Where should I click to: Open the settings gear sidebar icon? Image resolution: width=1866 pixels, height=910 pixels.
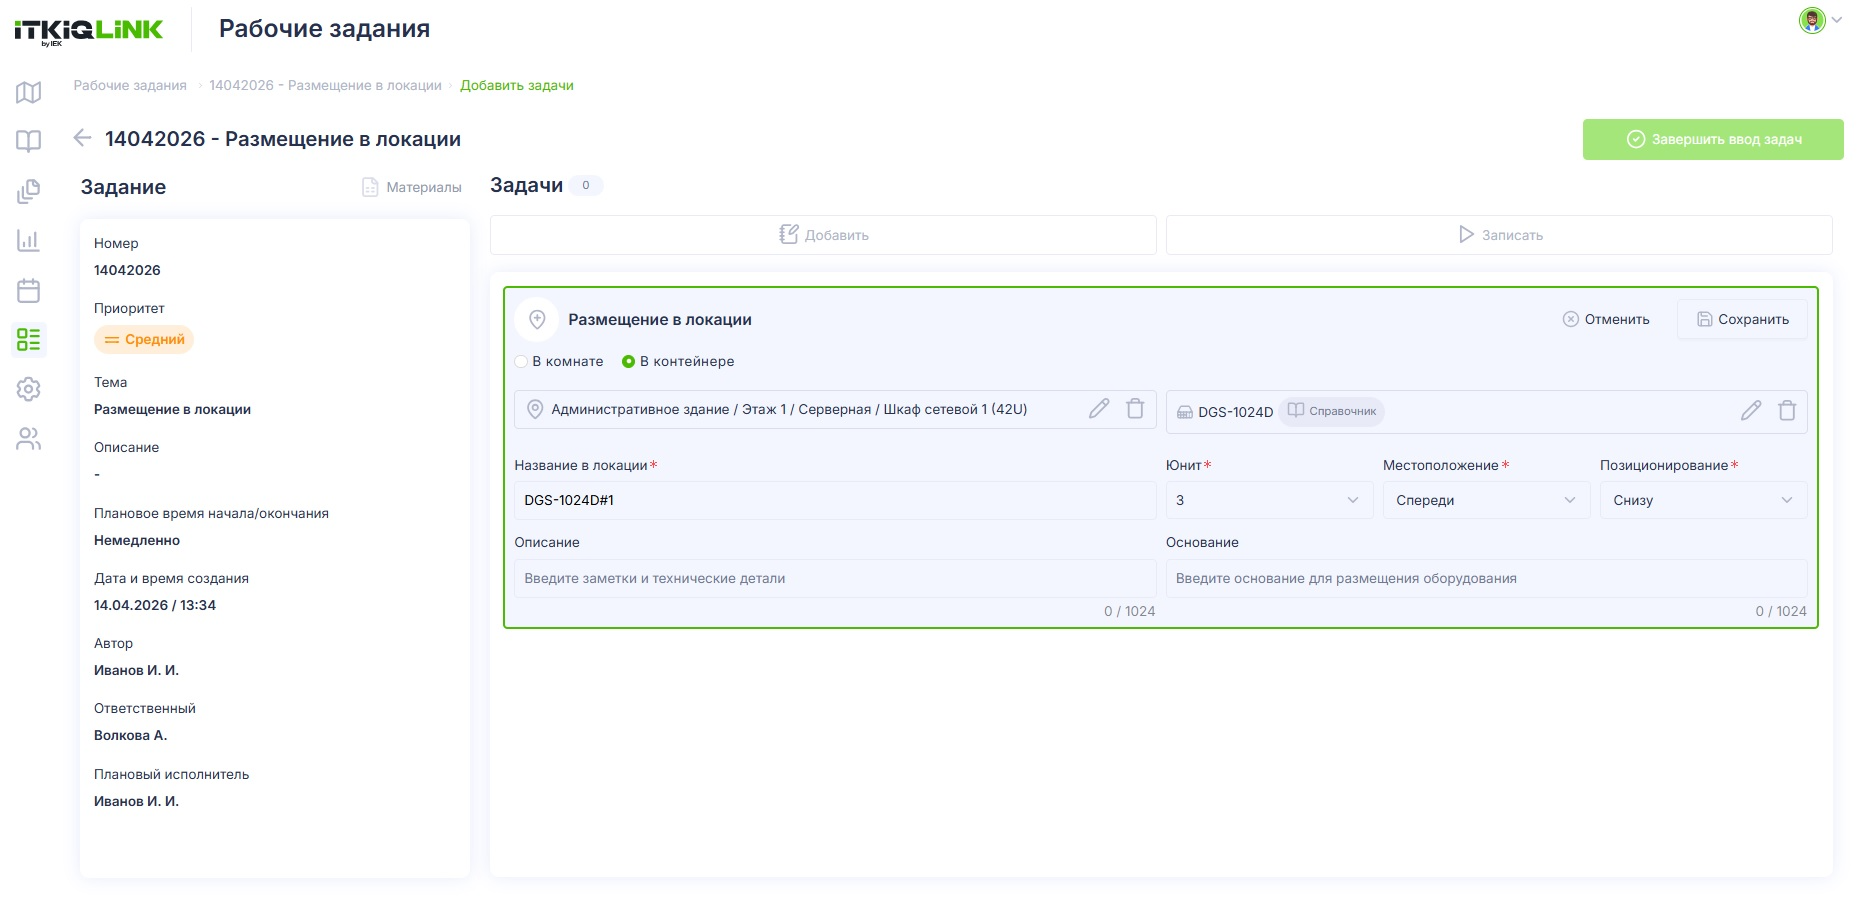29,389
